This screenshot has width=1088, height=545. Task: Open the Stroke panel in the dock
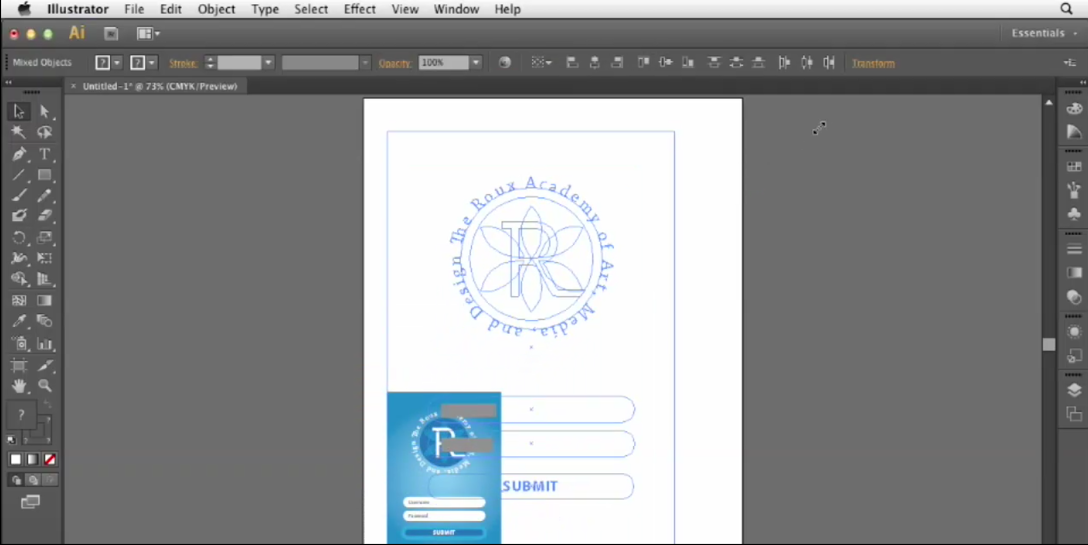[1073, 249]
